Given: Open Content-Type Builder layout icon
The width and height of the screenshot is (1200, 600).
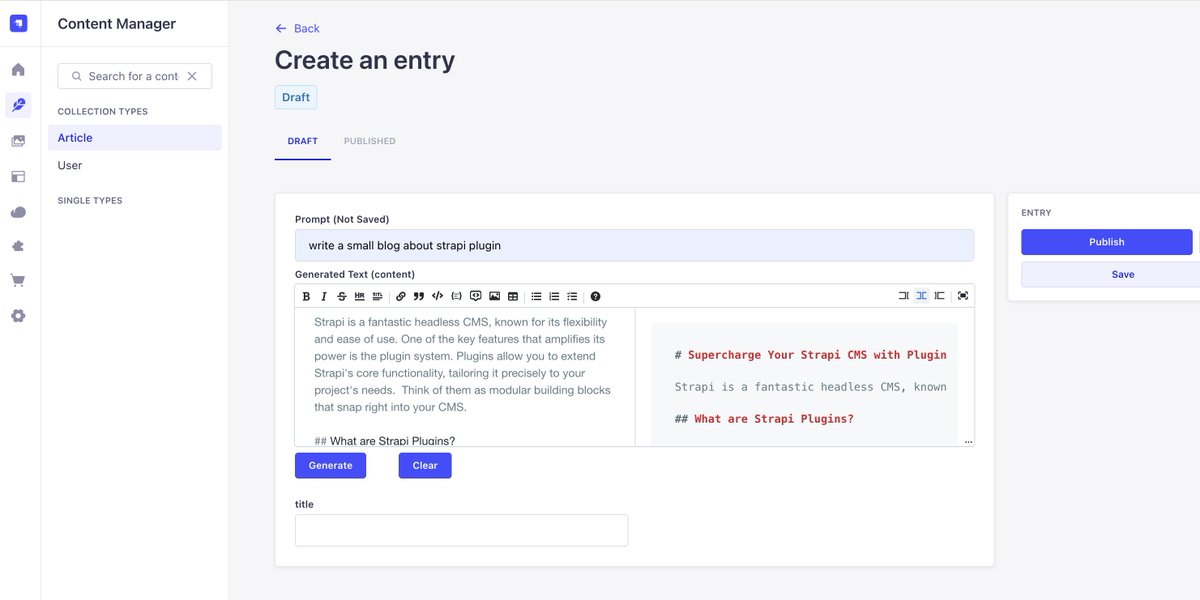Looking at the screenshot, I should [18, 176].
